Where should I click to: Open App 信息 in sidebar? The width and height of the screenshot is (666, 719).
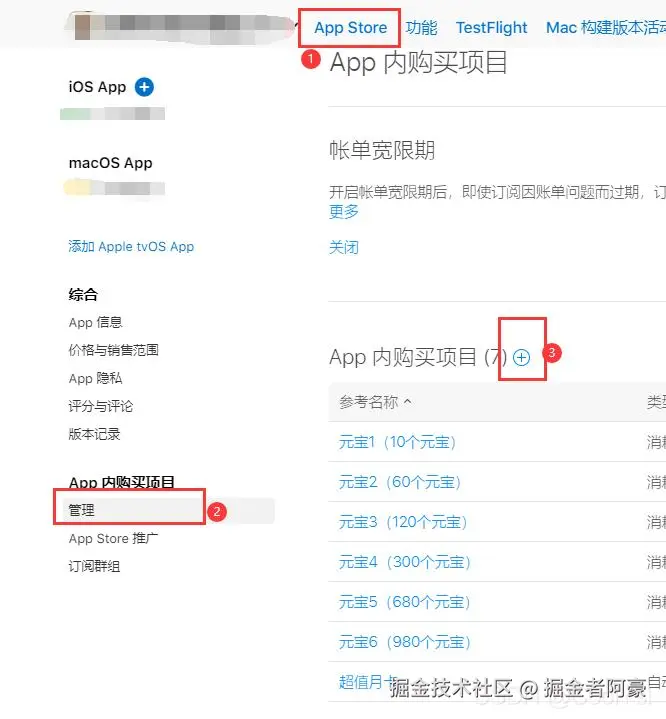(95, 322)
